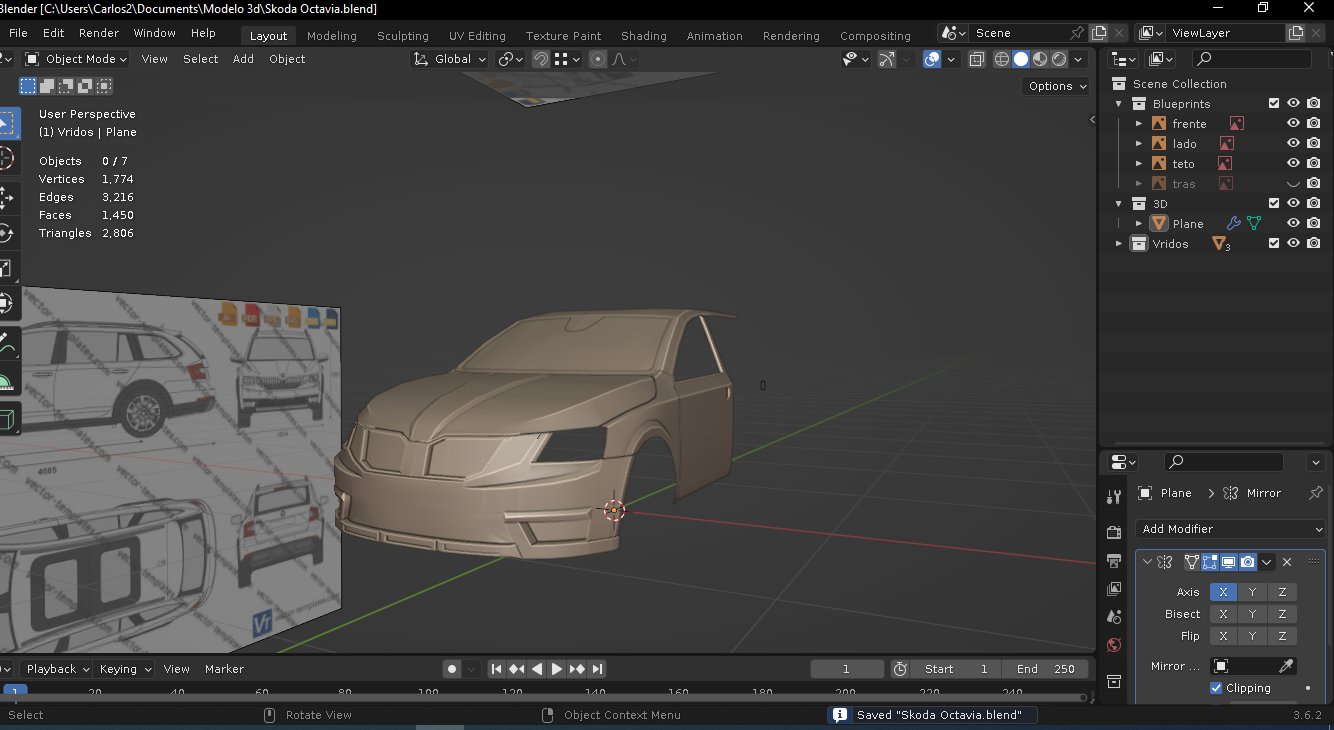The image size is (1334, 730).
Task: Open the Render menu
Action: [x=99, y=33]
